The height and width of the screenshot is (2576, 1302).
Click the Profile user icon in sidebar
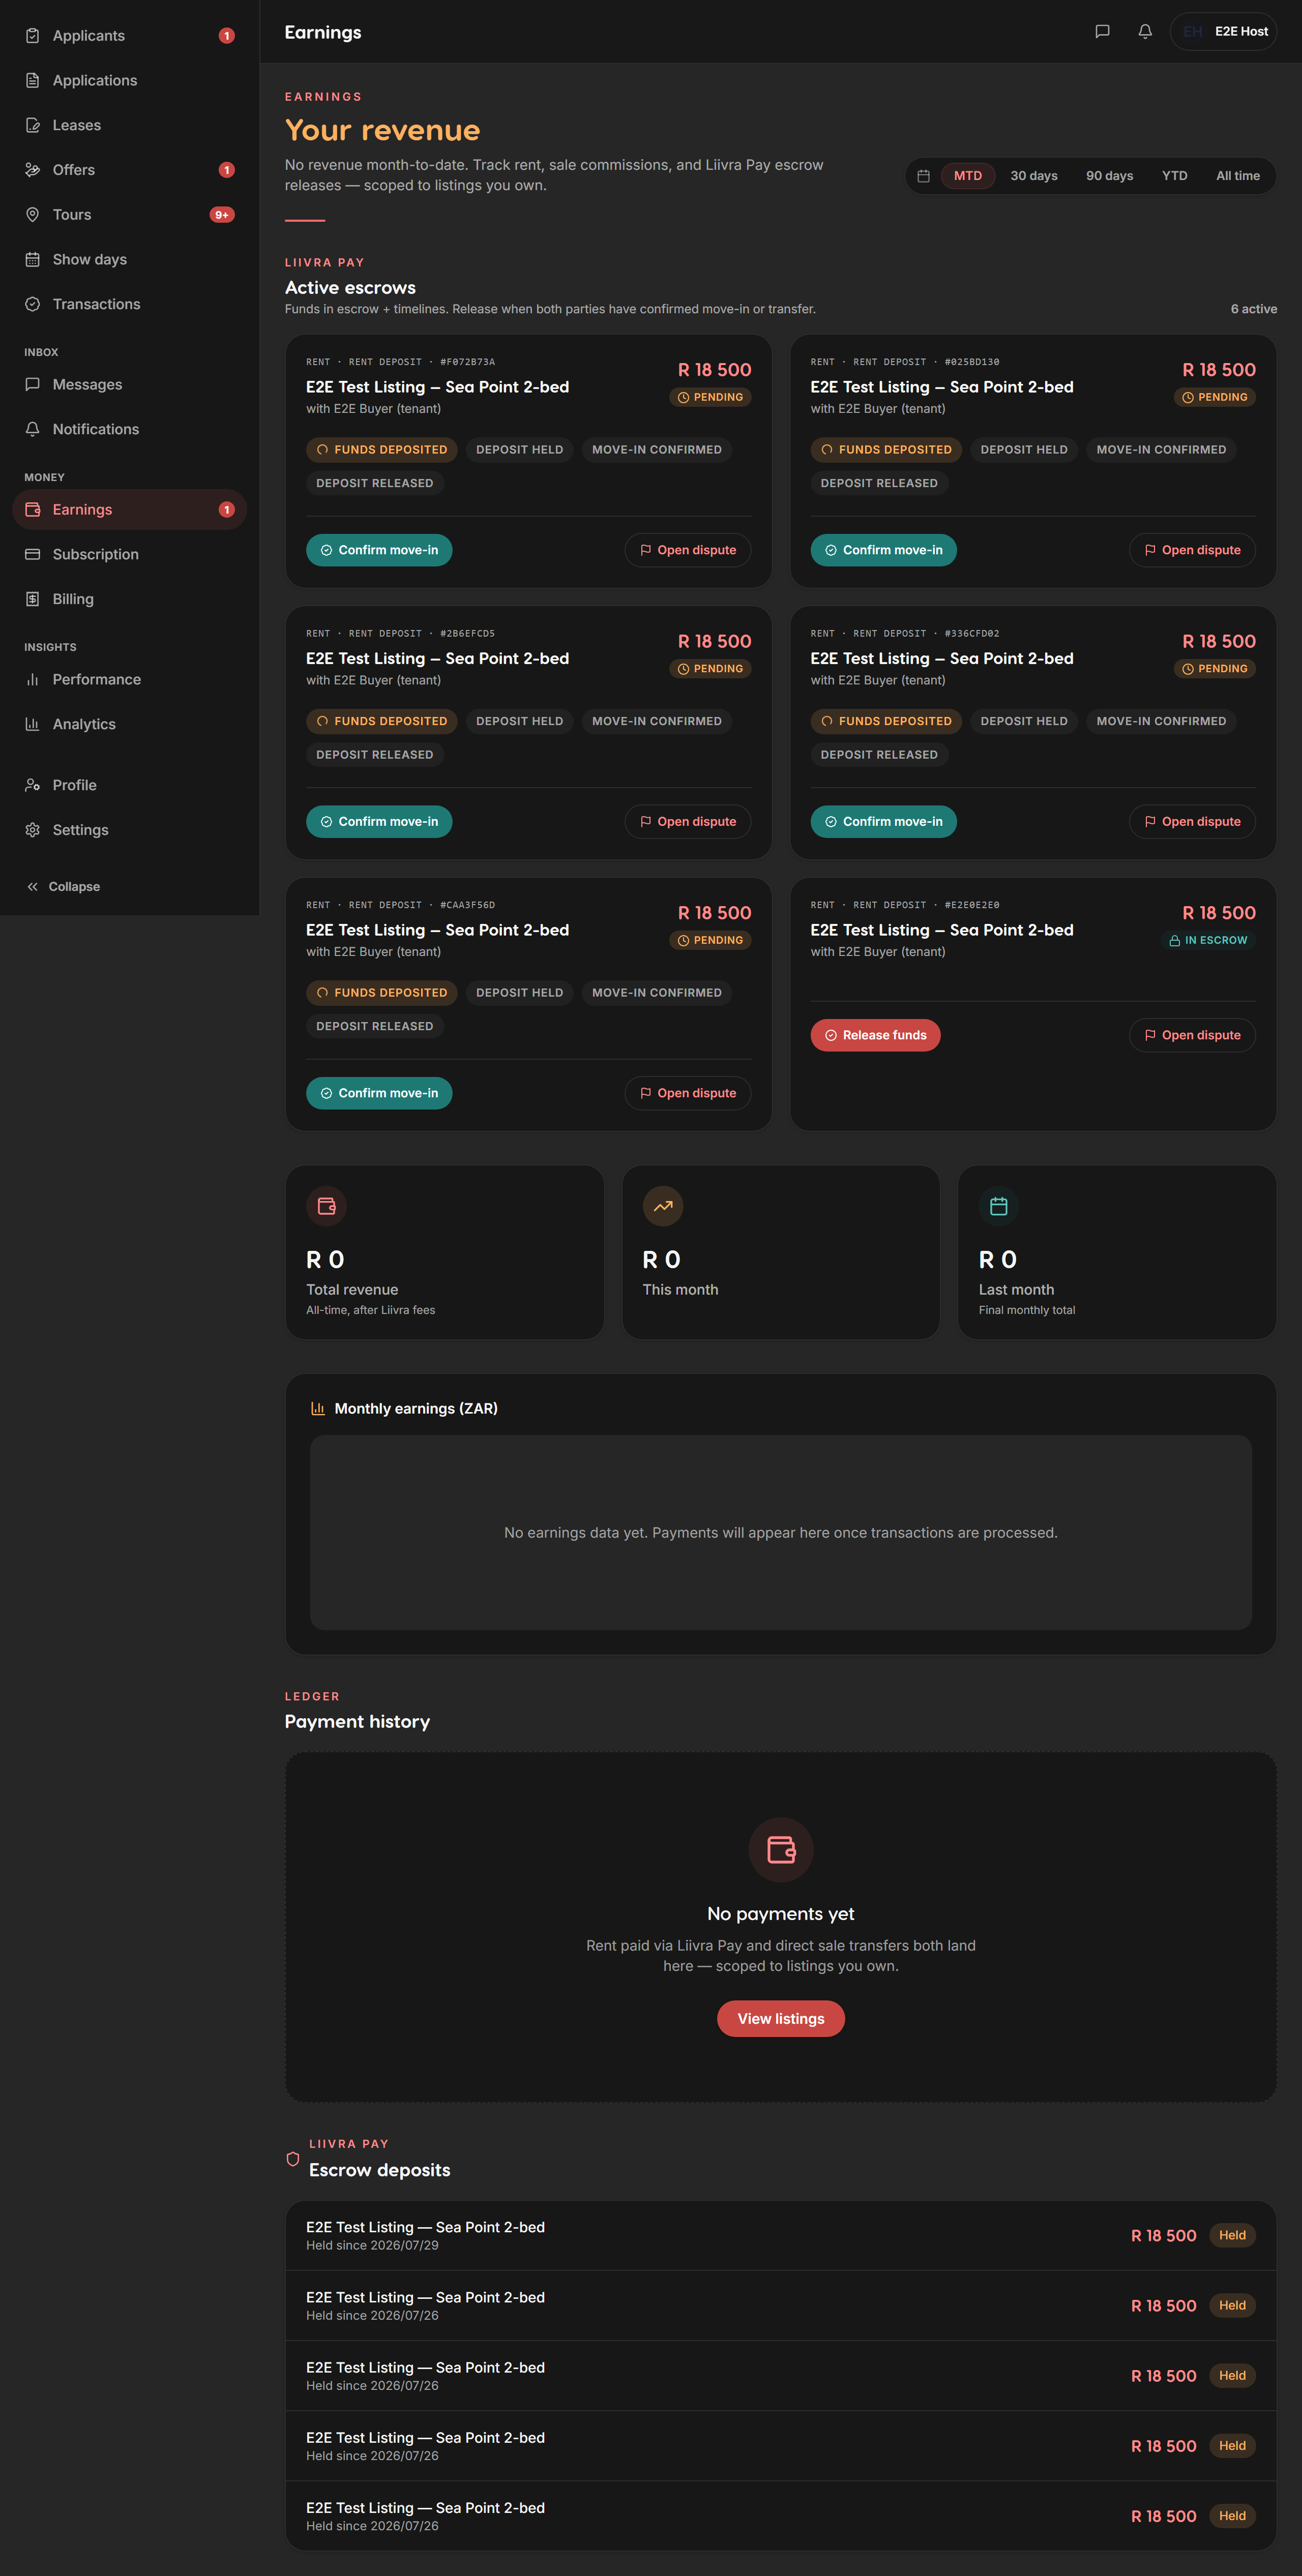coord(33,786)
